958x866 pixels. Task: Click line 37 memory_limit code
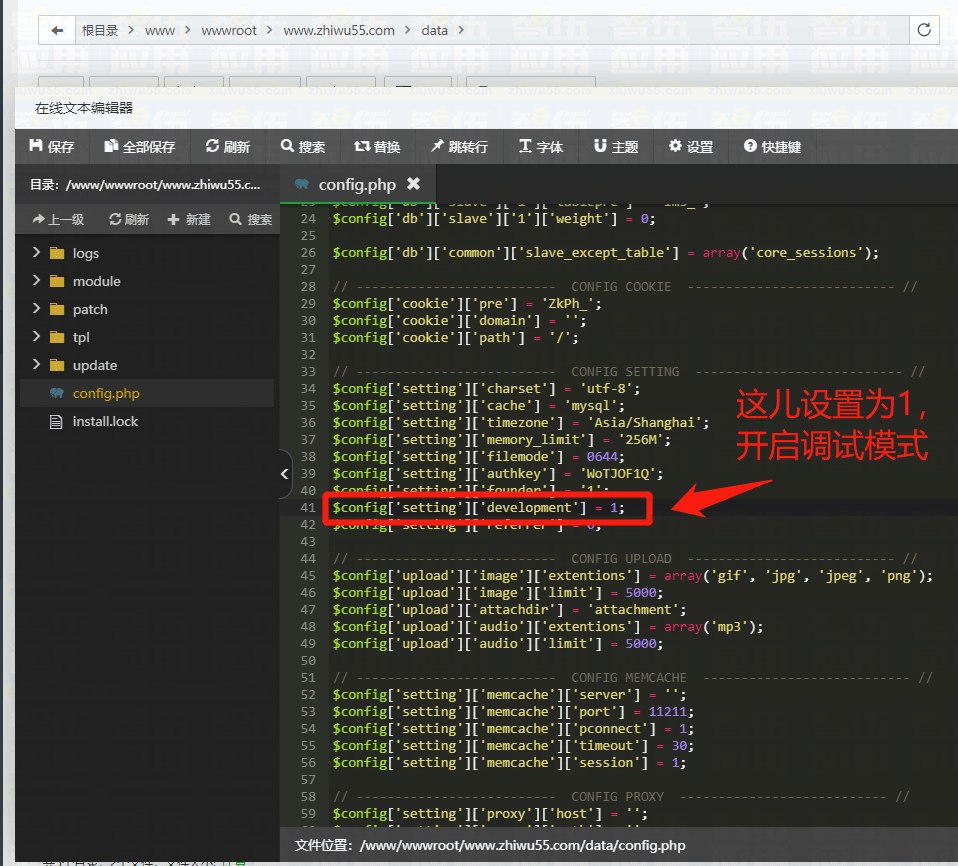pos(502,440)
